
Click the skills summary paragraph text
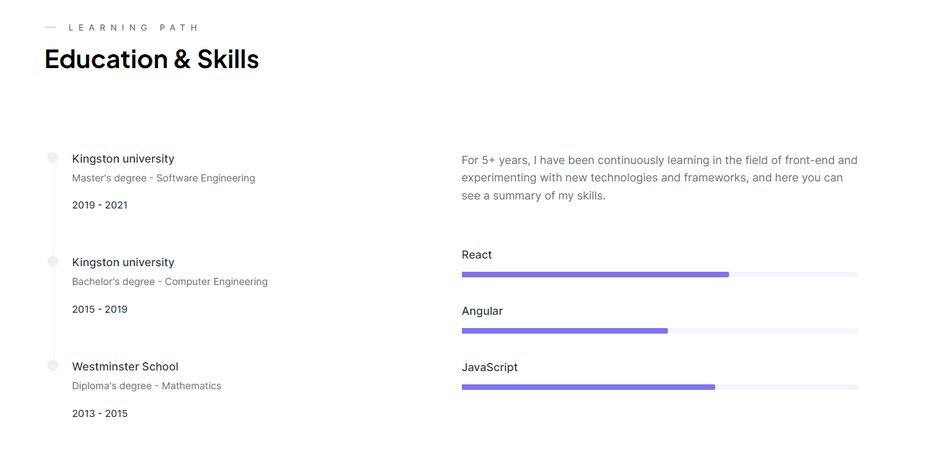[660, 178]
